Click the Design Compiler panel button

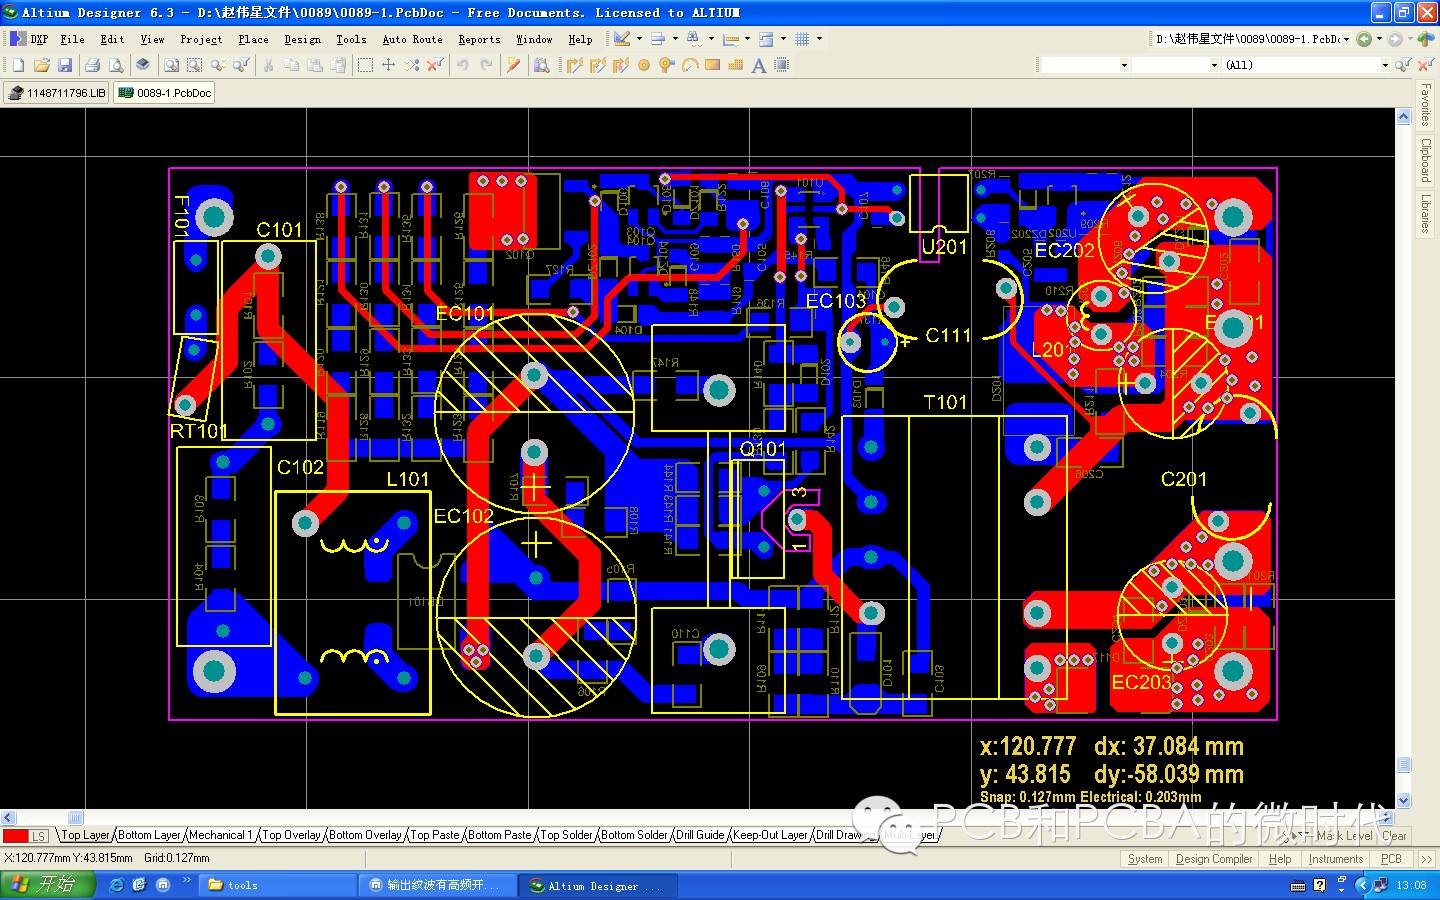1213,859
